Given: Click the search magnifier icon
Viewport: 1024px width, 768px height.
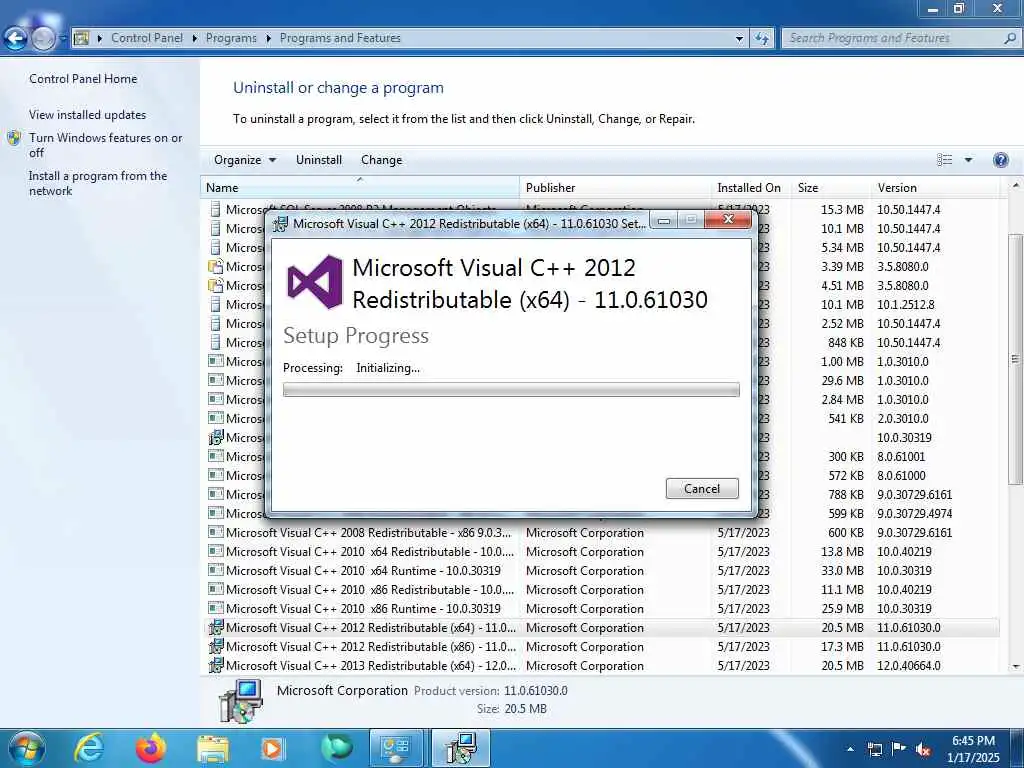Looking at the screenshot, I should (1010, 38).
